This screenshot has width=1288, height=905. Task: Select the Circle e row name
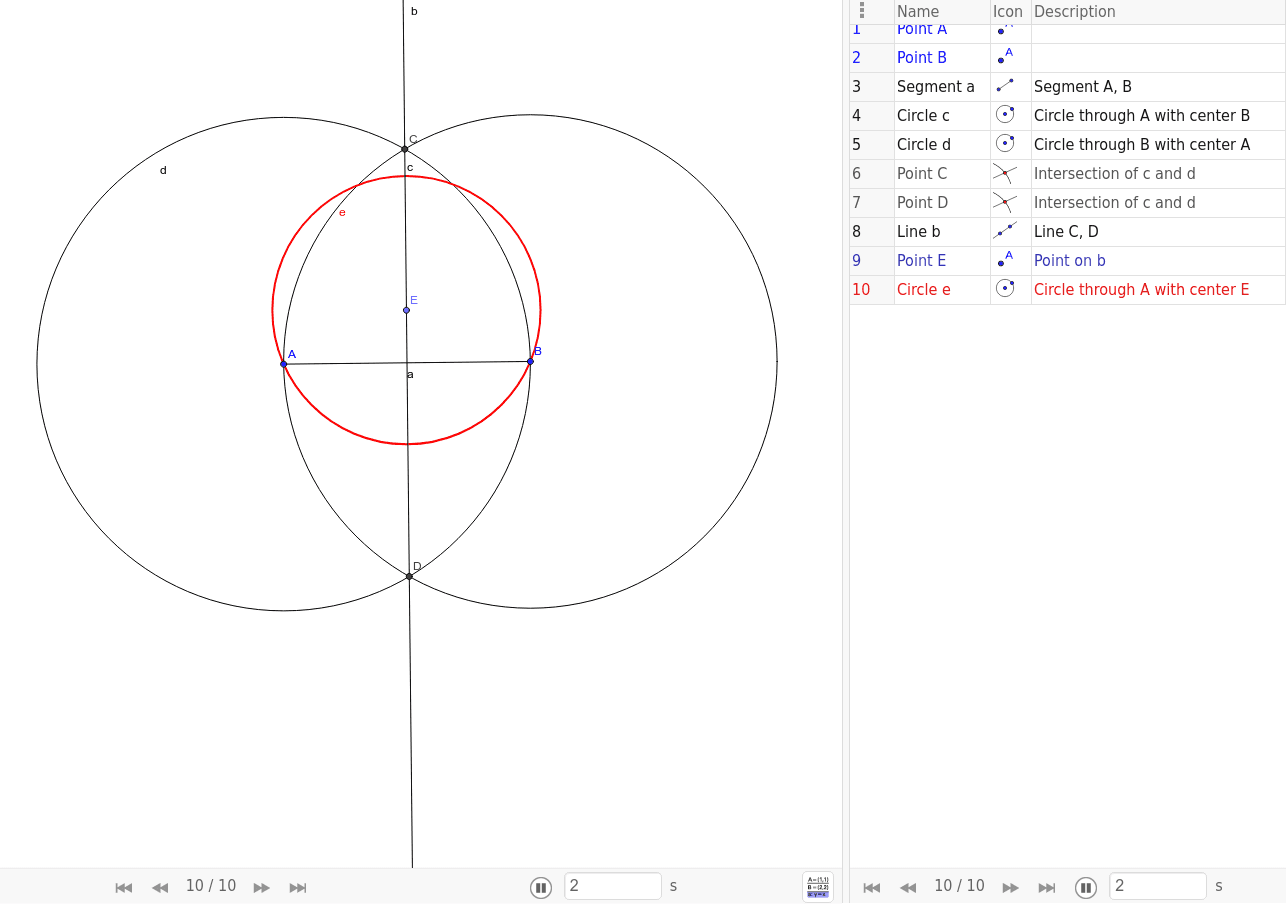tap(924, 290)
